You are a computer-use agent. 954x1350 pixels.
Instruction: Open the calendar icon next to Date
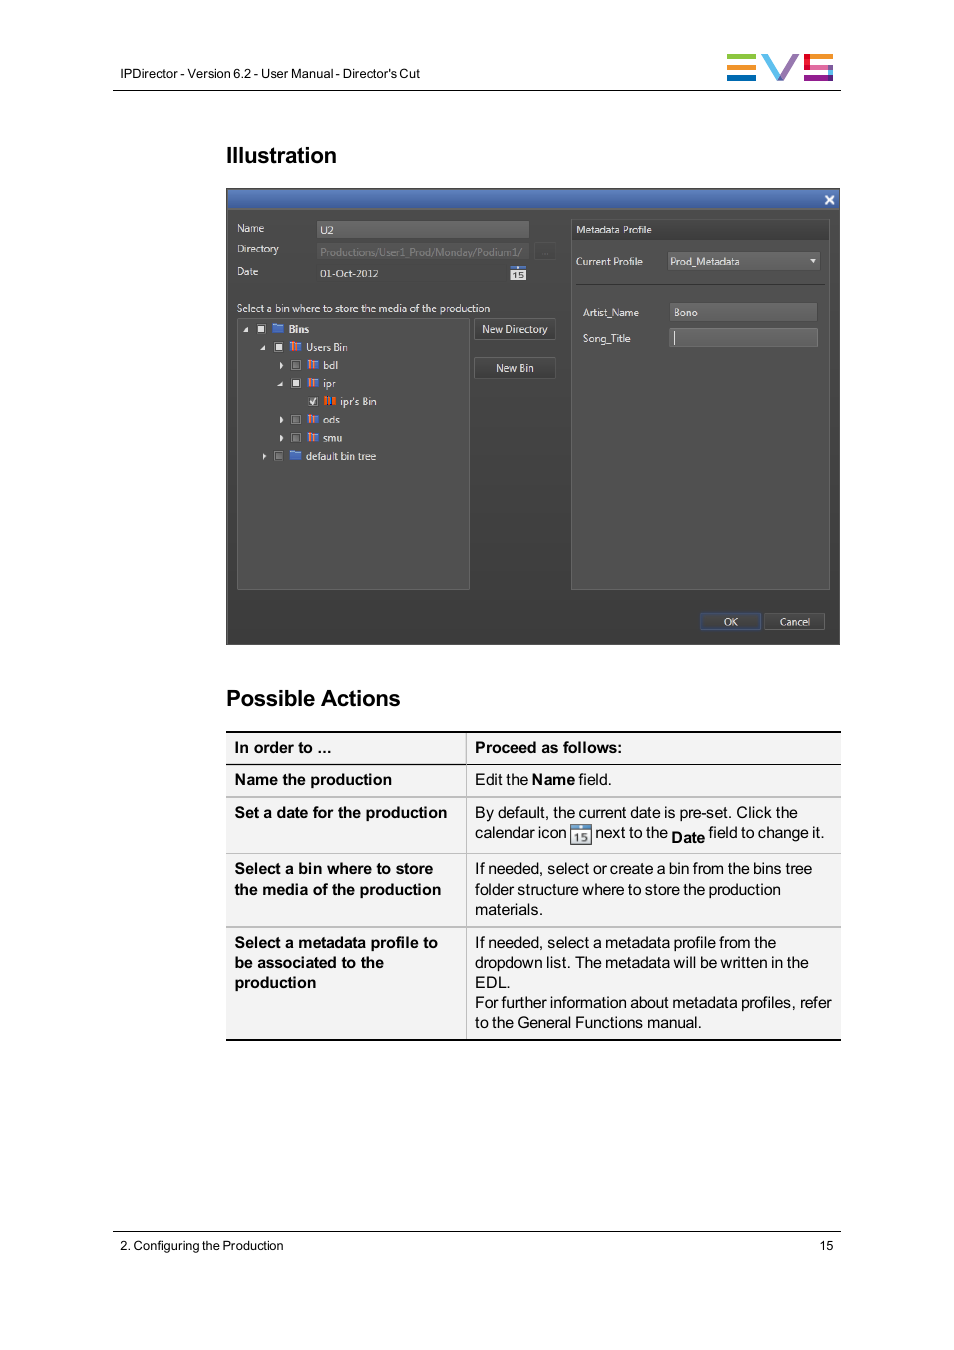point(518,273)
